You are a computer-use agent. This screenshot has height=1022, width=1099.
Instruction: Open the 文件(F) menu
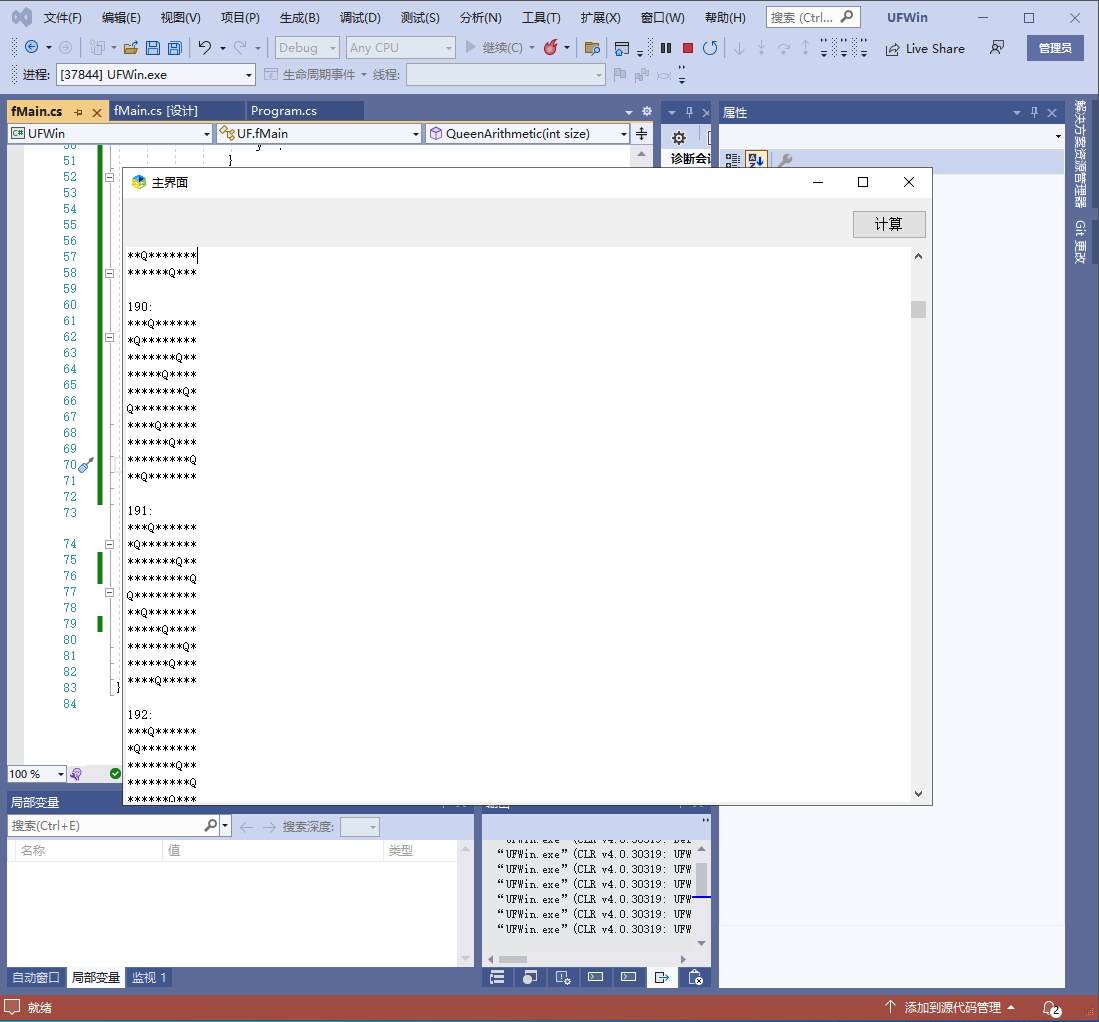(62, 18)
